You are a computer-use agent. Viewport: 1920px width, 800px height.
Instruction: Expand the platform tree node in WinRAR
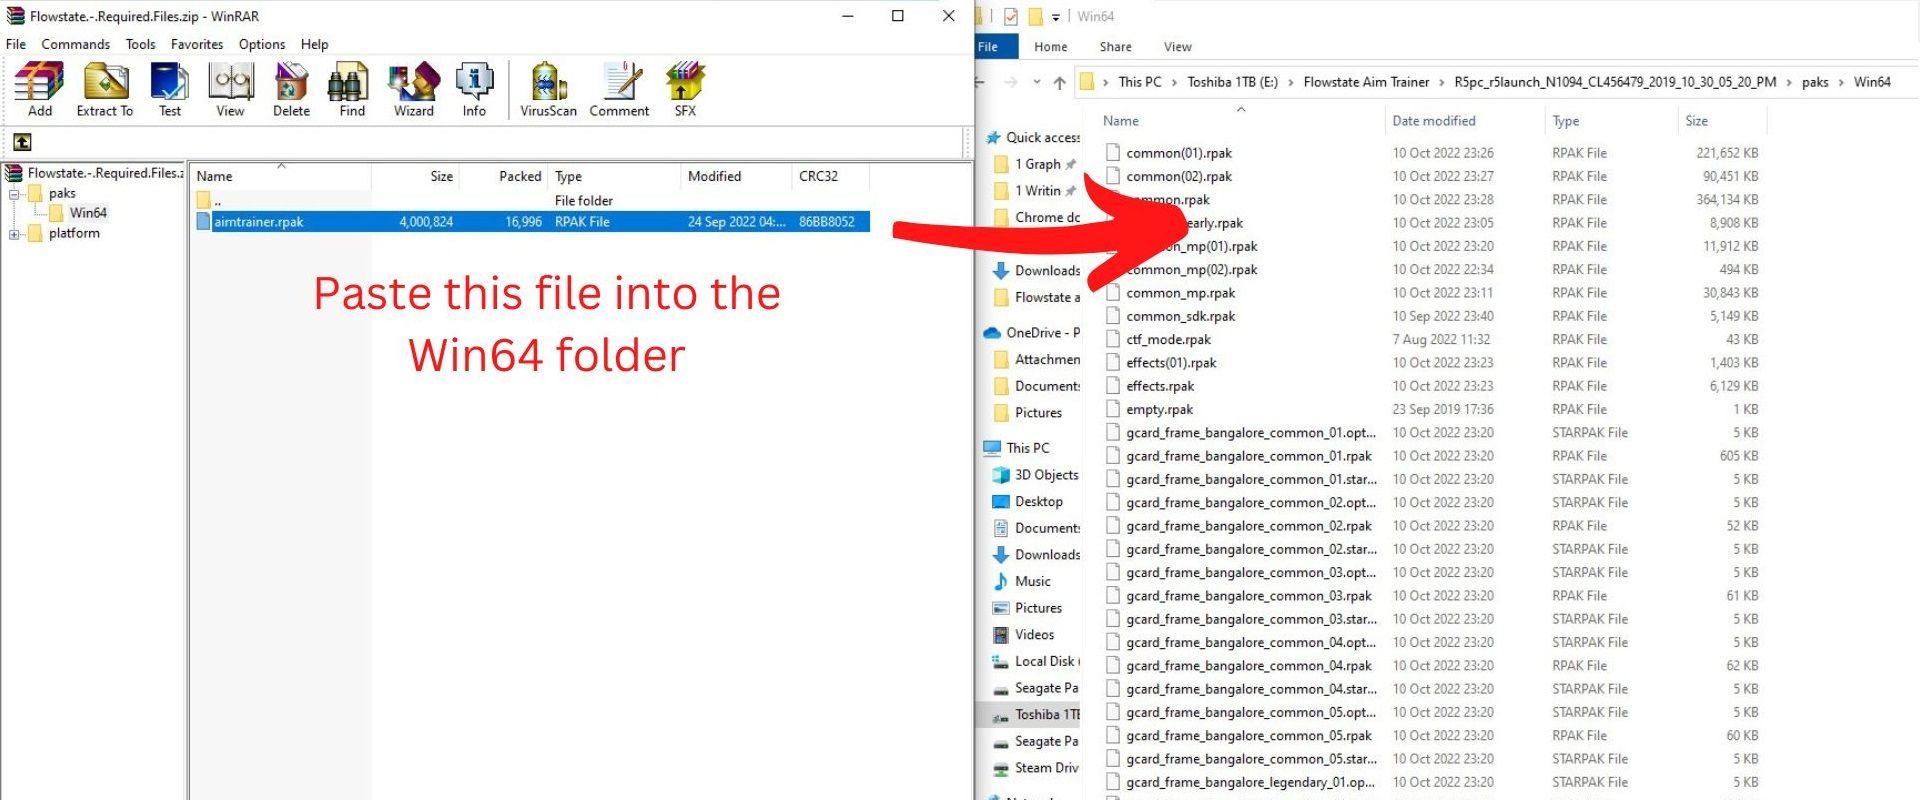pyautogui.click(x=15, y=234)
